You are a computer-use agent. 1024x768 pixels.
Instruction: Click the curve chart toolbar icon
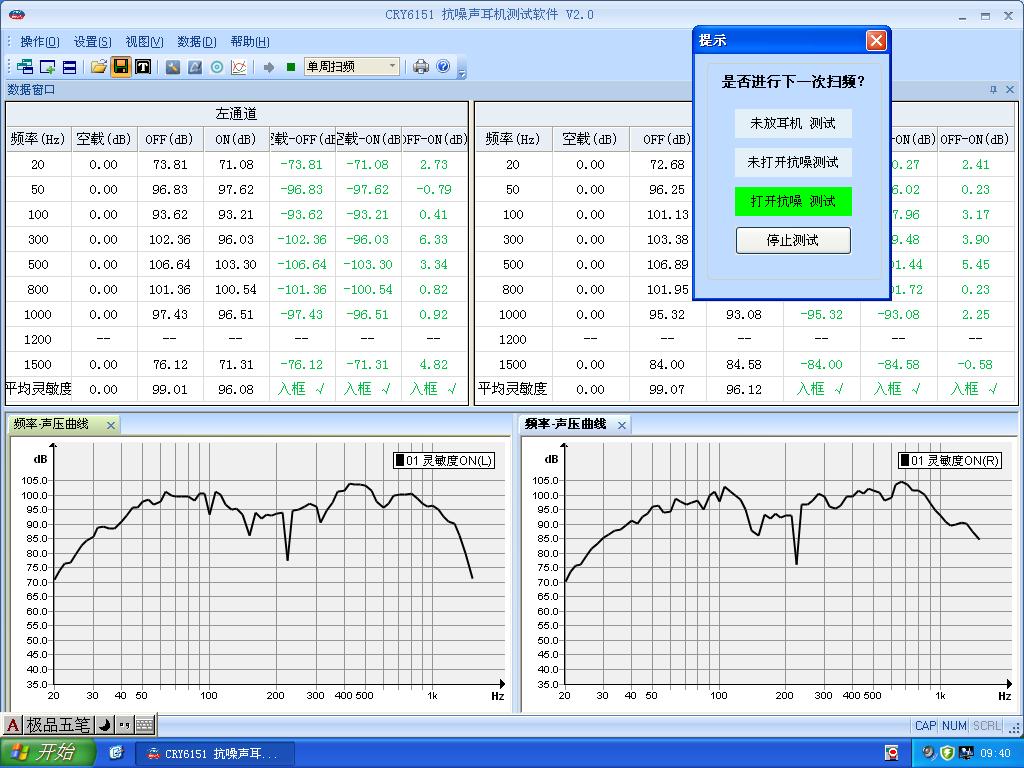(x=239, y=67)
